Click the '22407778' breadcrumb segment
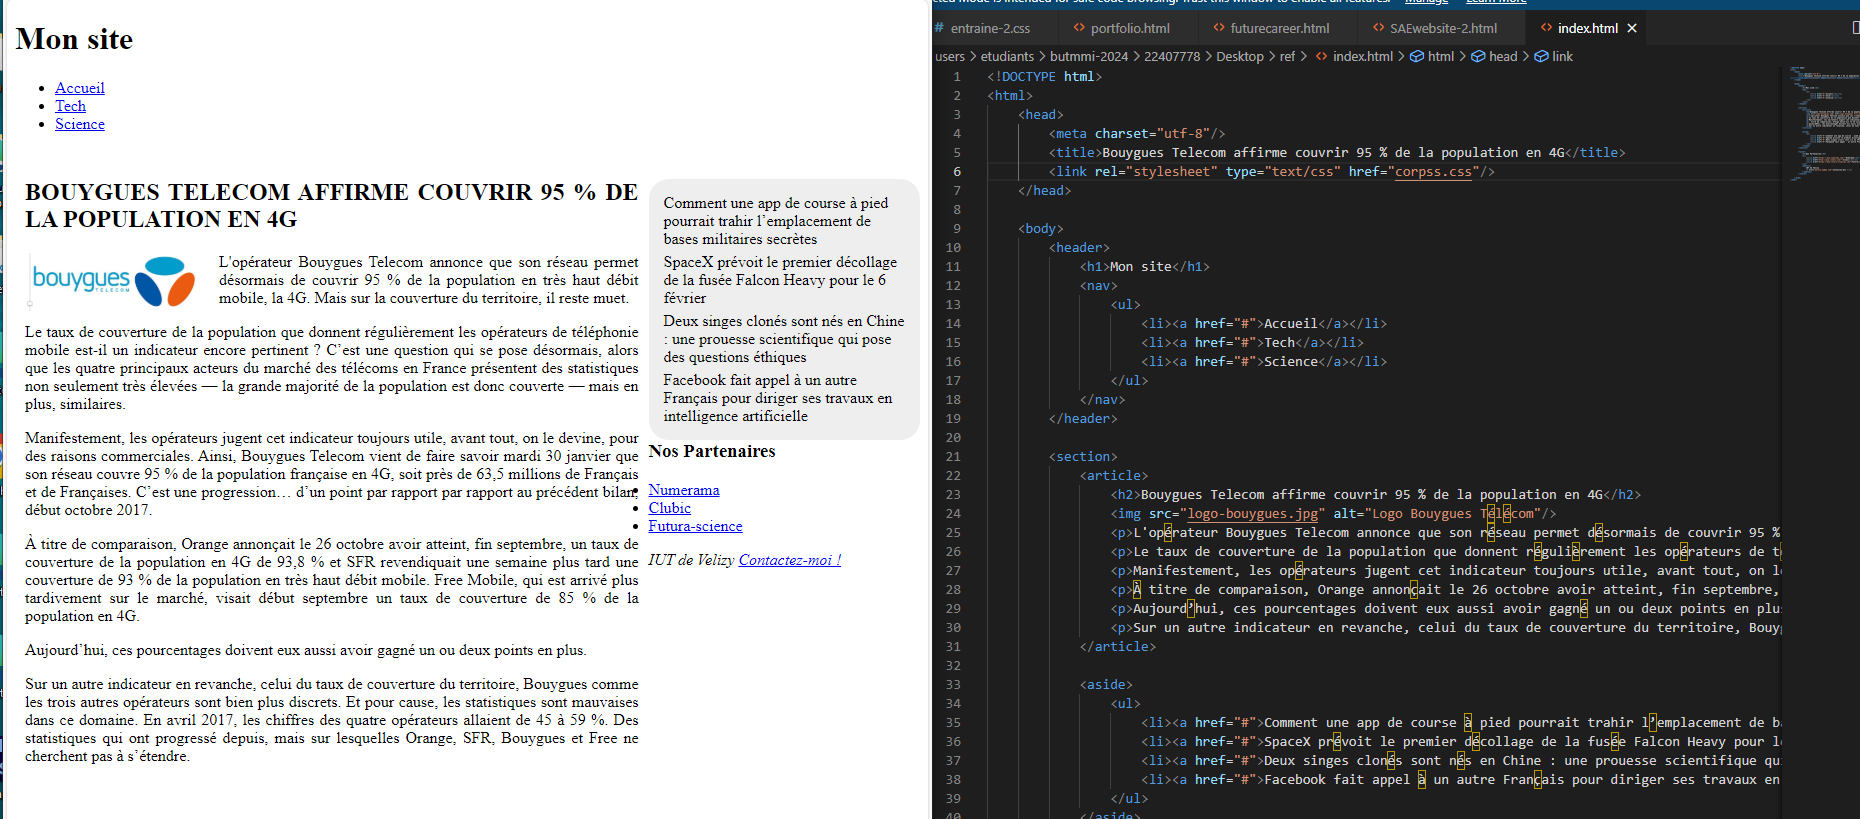 point(1172,56)
